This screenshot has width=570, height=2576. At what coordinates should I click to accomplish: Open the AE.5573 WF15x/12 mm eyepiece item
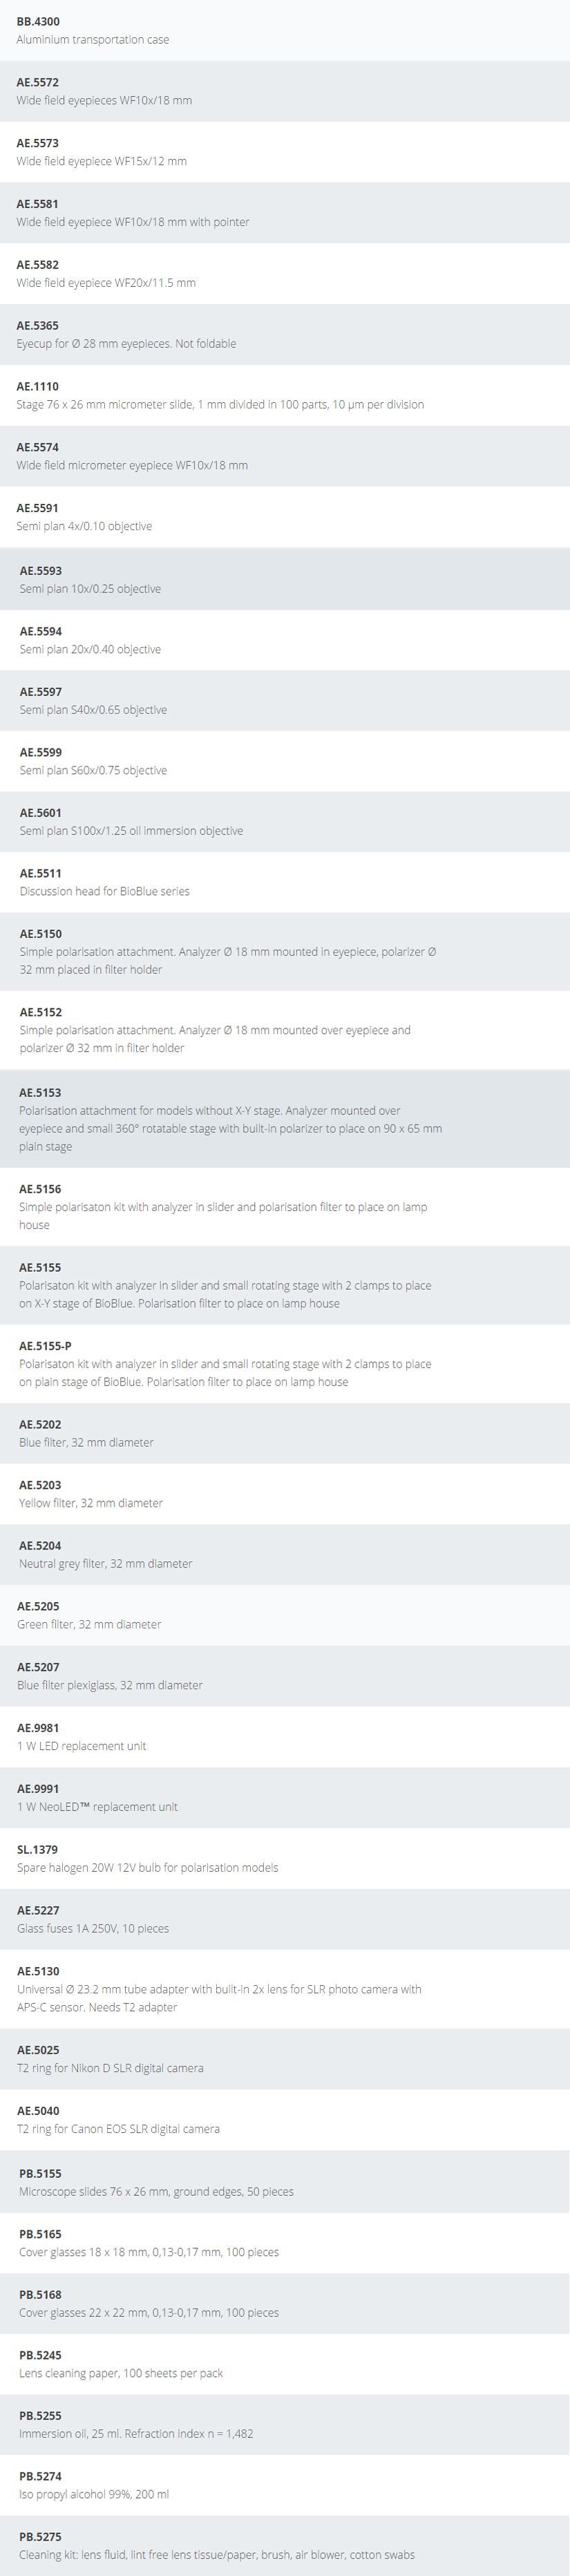tap(285, 152)
